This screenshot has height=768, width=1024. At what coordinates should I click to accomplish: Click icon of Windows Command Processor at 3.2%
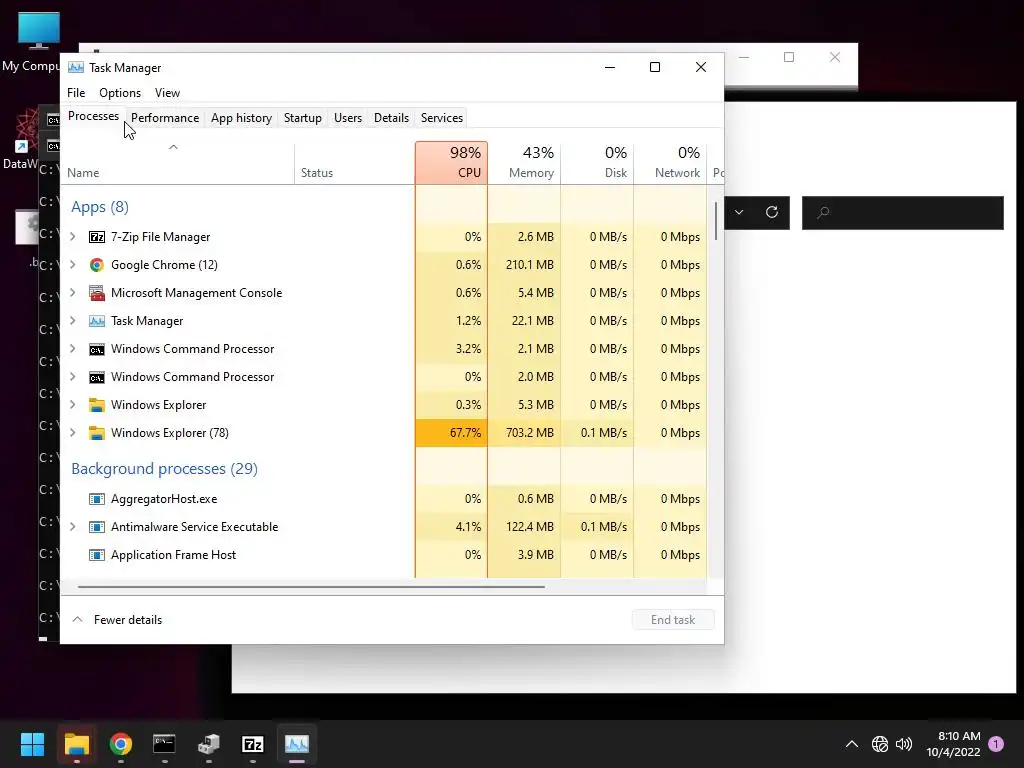click(x=97, y=349)
